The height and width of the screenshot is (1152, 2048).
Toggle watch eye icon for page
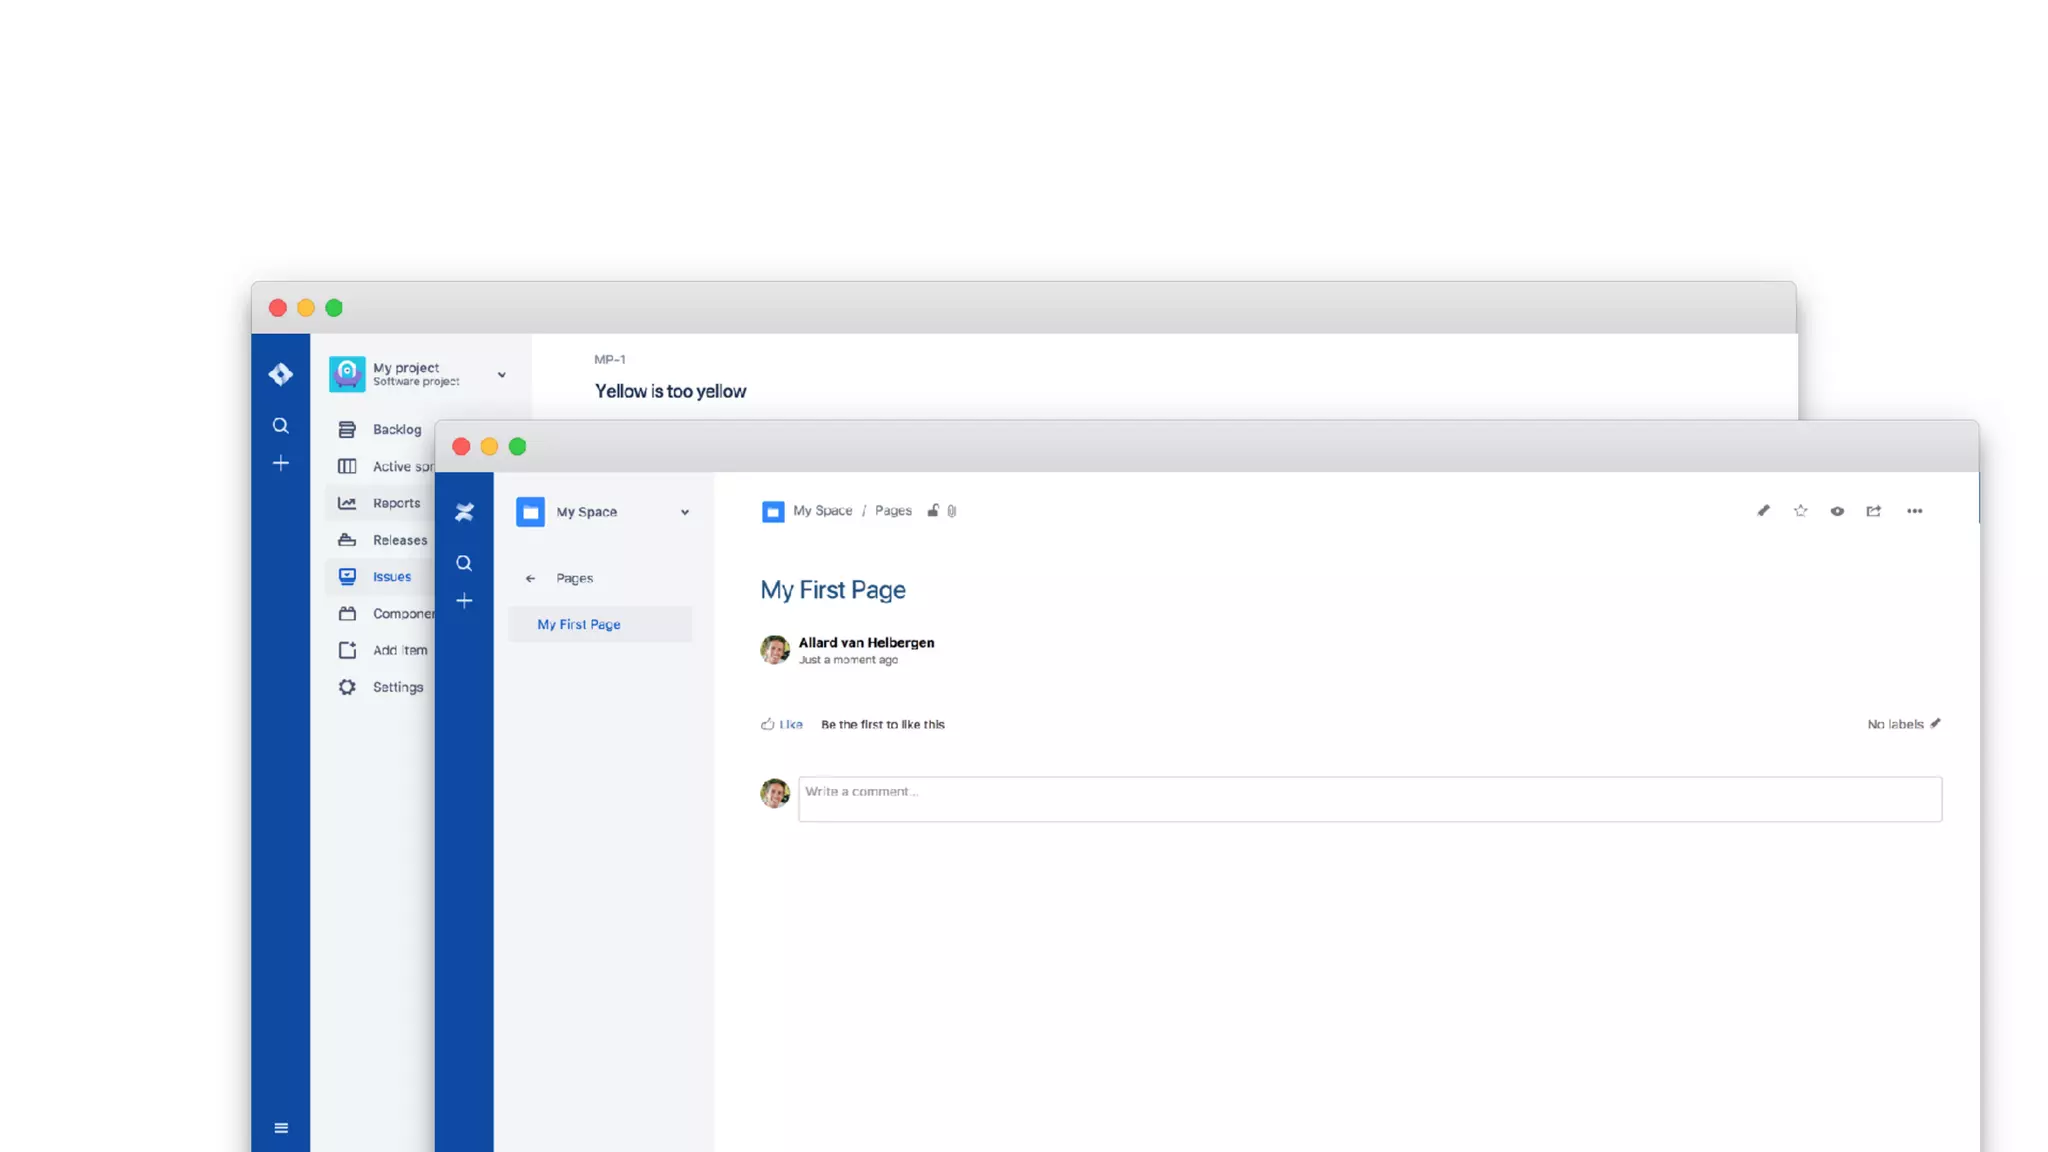point(1837,511)
